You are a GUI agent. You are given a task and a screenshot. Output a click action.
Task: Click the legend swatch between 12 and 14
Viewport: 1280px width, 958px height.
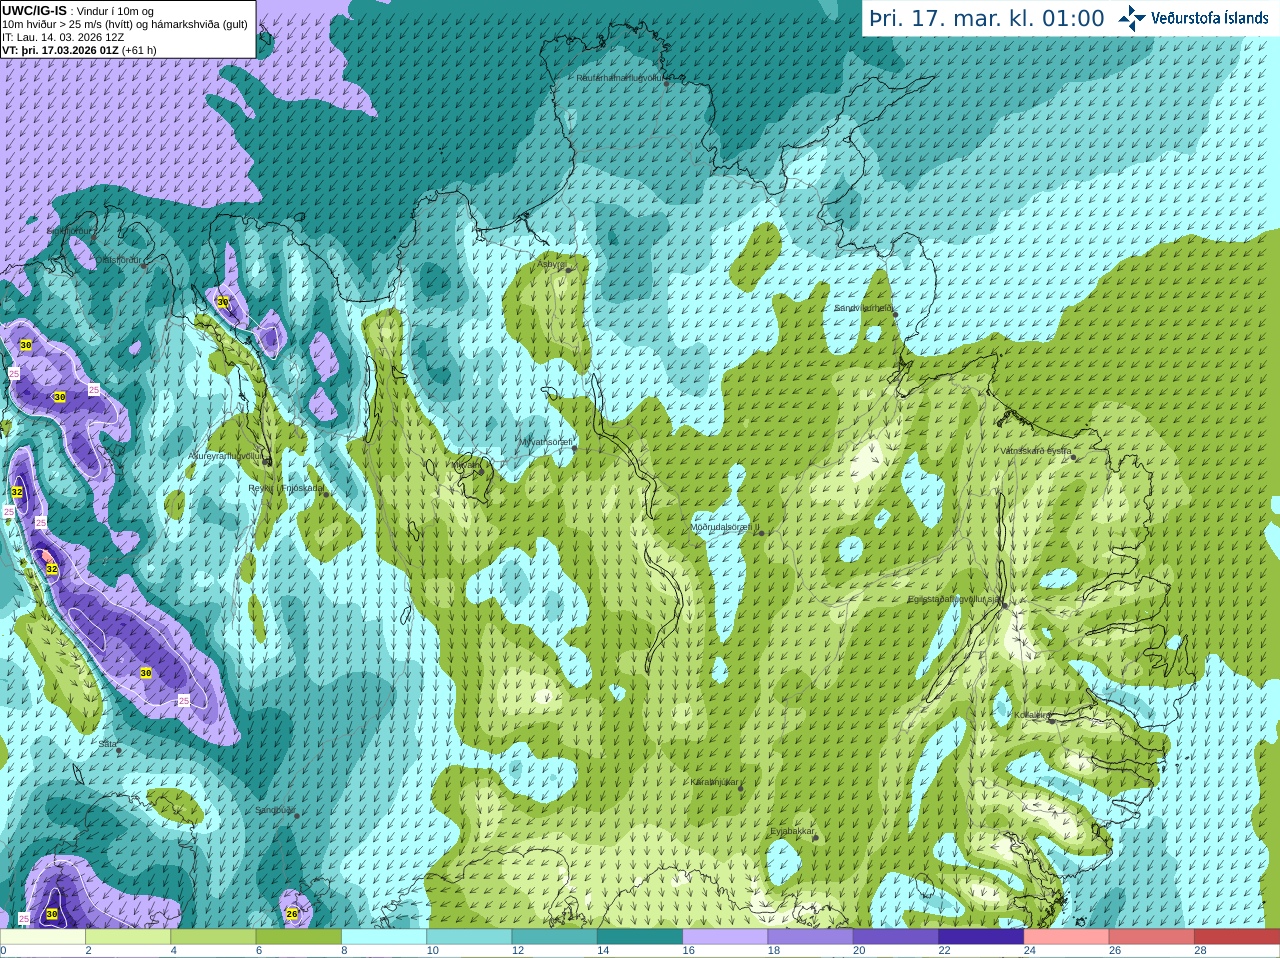[x=554, y=937]
